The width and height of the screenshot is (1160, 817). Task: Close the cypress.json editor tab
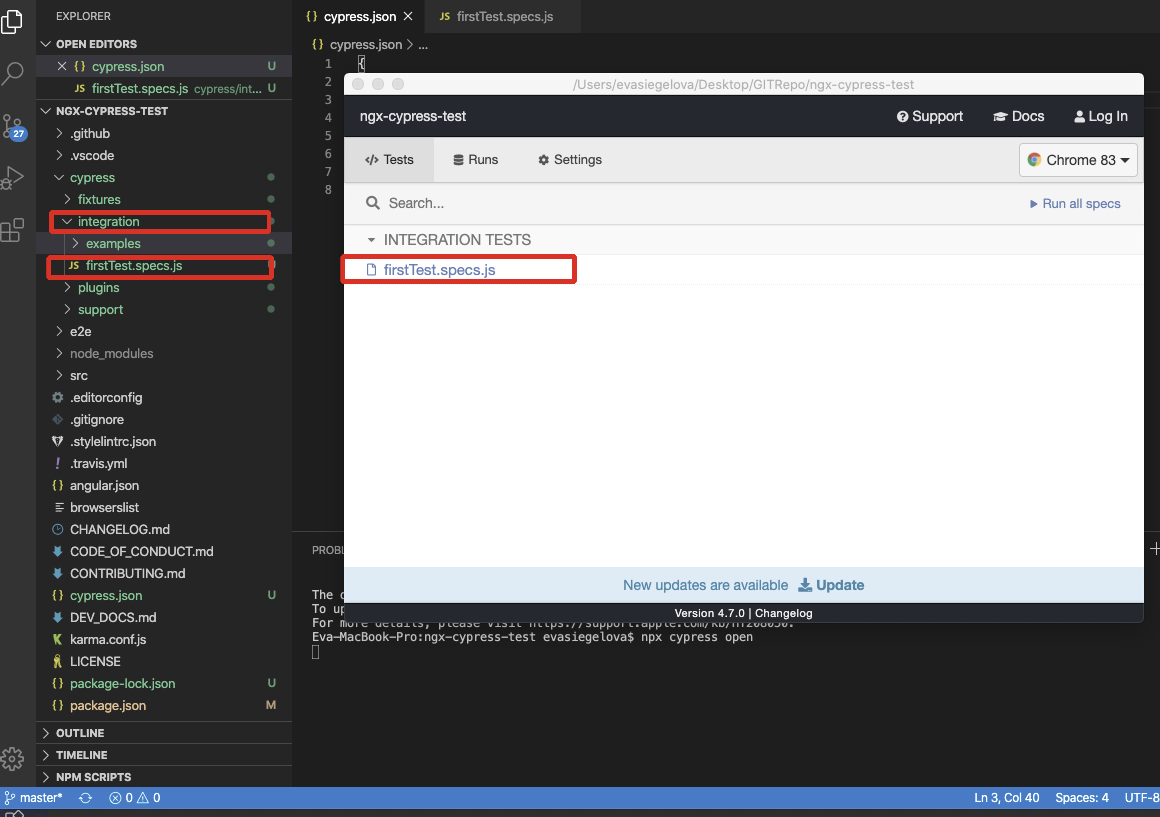point(408,17)
